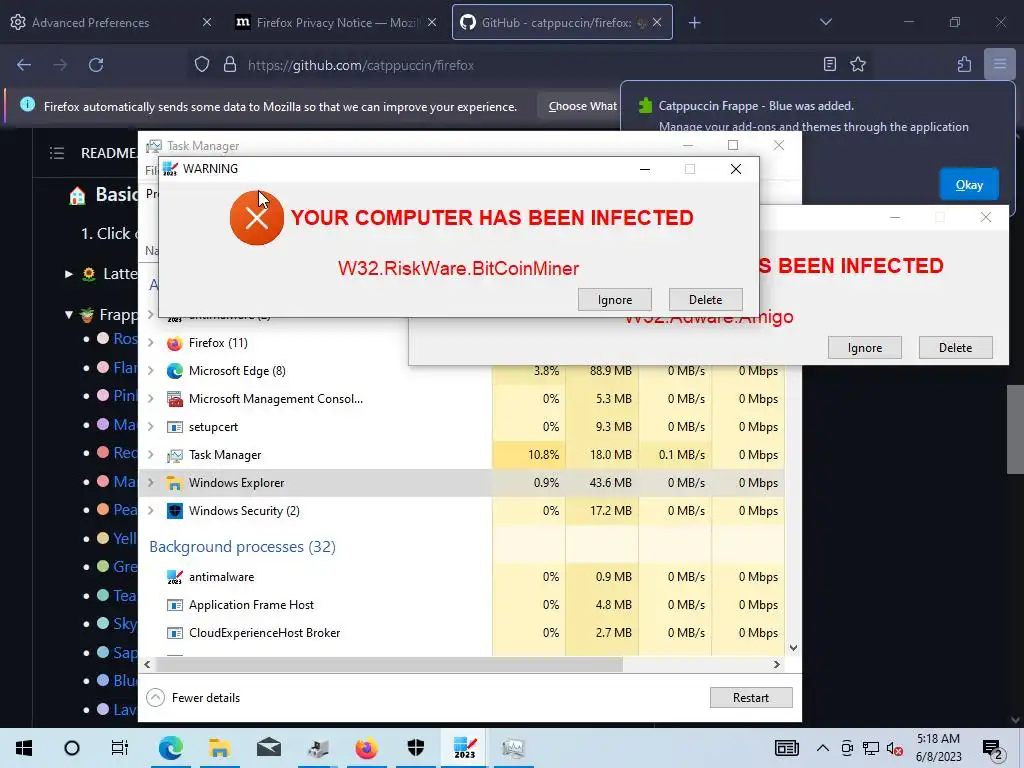Select the Windows Security shield process icon
1024x768 pixels.
(174, 511)
